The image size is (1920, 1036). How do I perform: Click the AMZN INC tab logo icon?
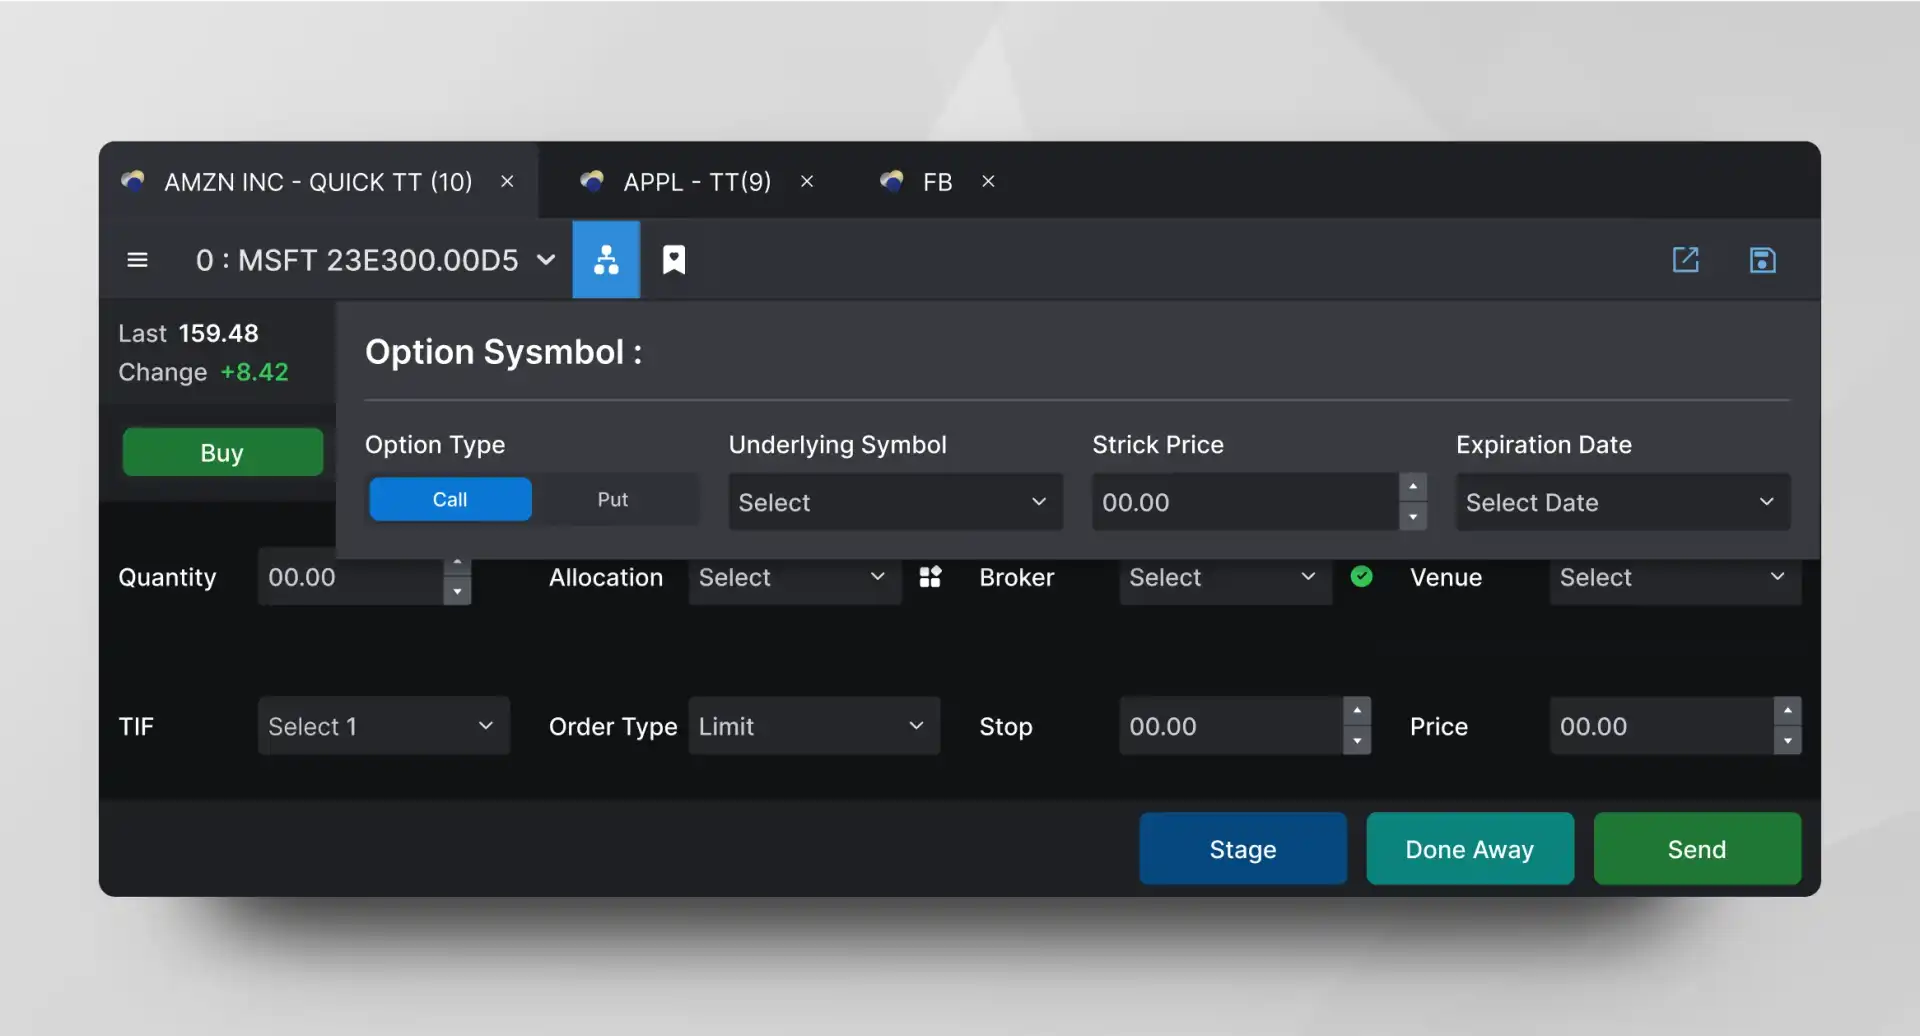click(133, 181)
